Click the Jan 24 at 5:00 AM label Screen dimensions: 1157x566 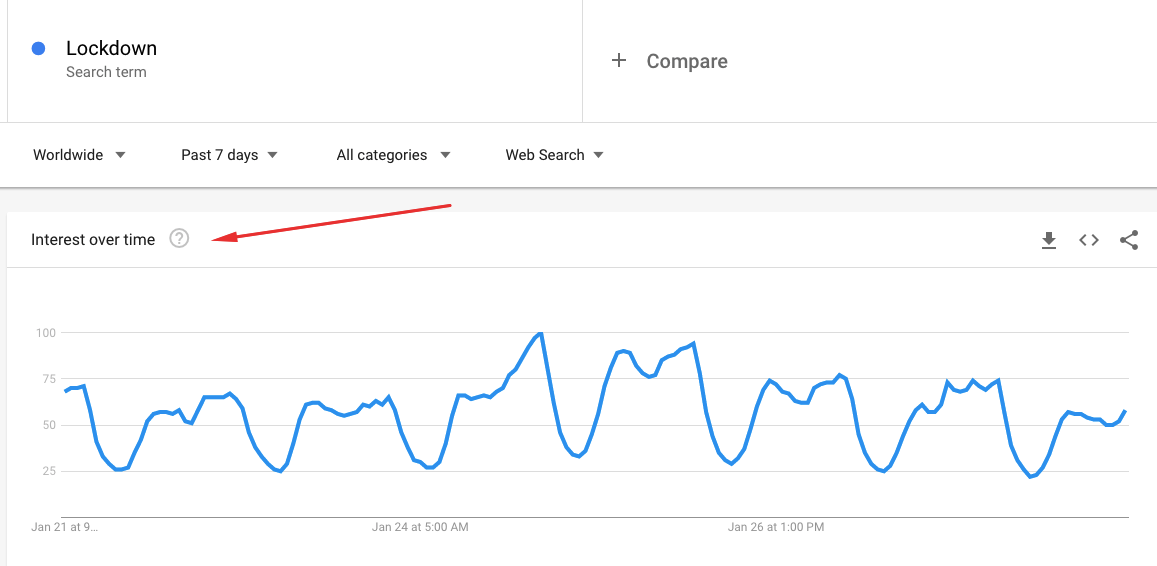pyautogui.click(x=420, y=526)
